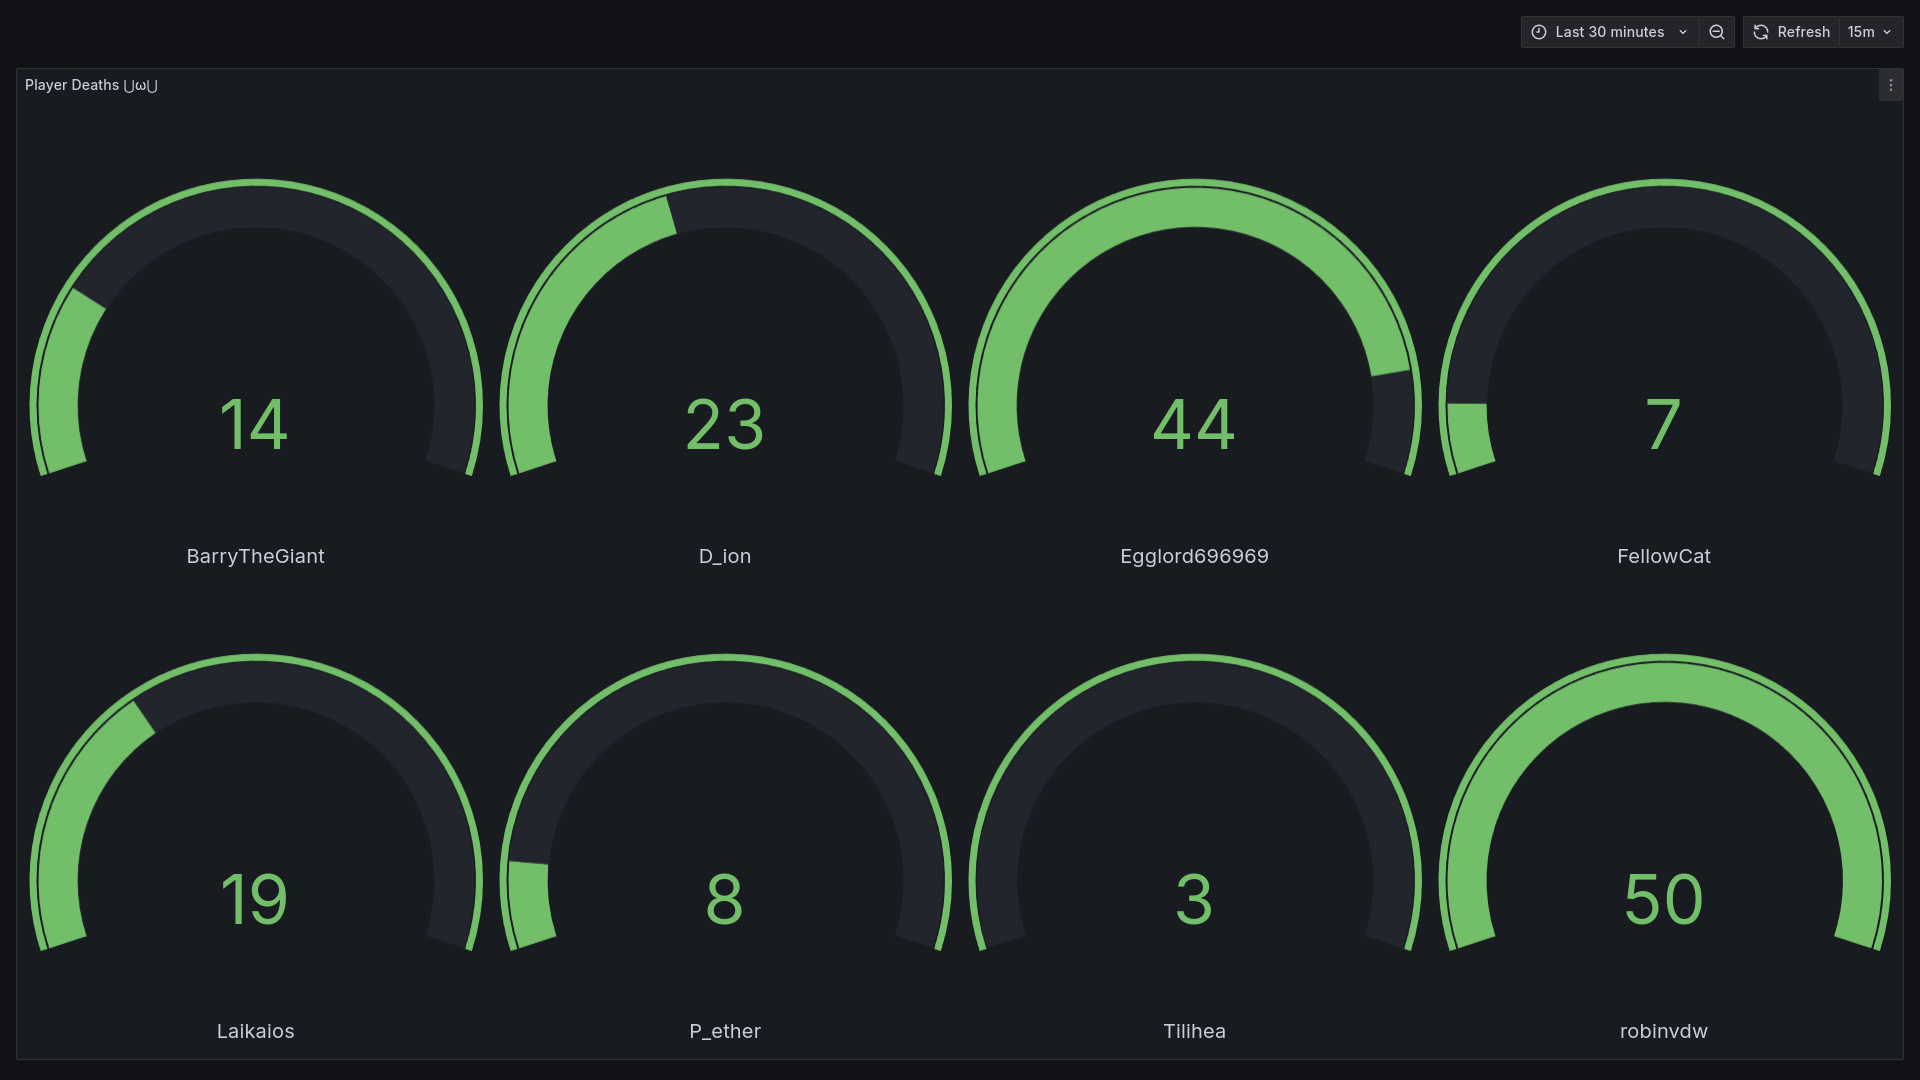Click the clock icon in time picker
The width and height of the screenshot is (1920, 1080).
(x=1539, y=32)
